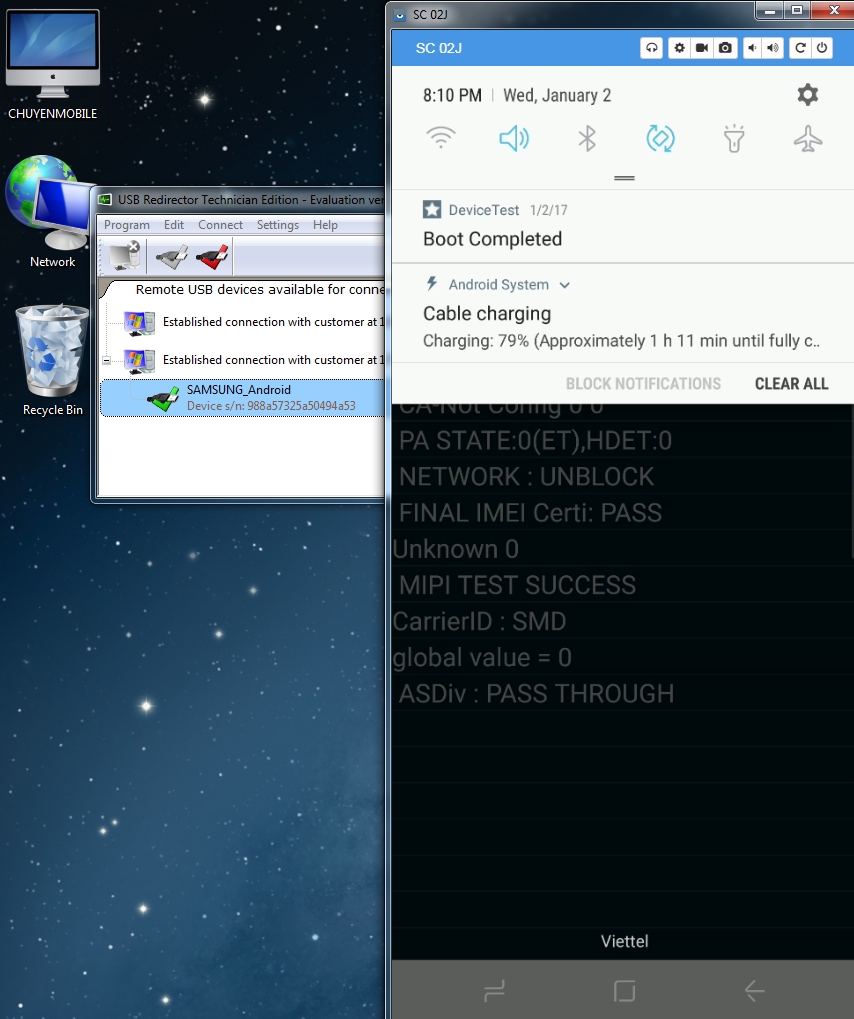Tap BLOCK NOTIFICATIONS button
Viewport: 854px width, 1019px height.
pos(643,383)
